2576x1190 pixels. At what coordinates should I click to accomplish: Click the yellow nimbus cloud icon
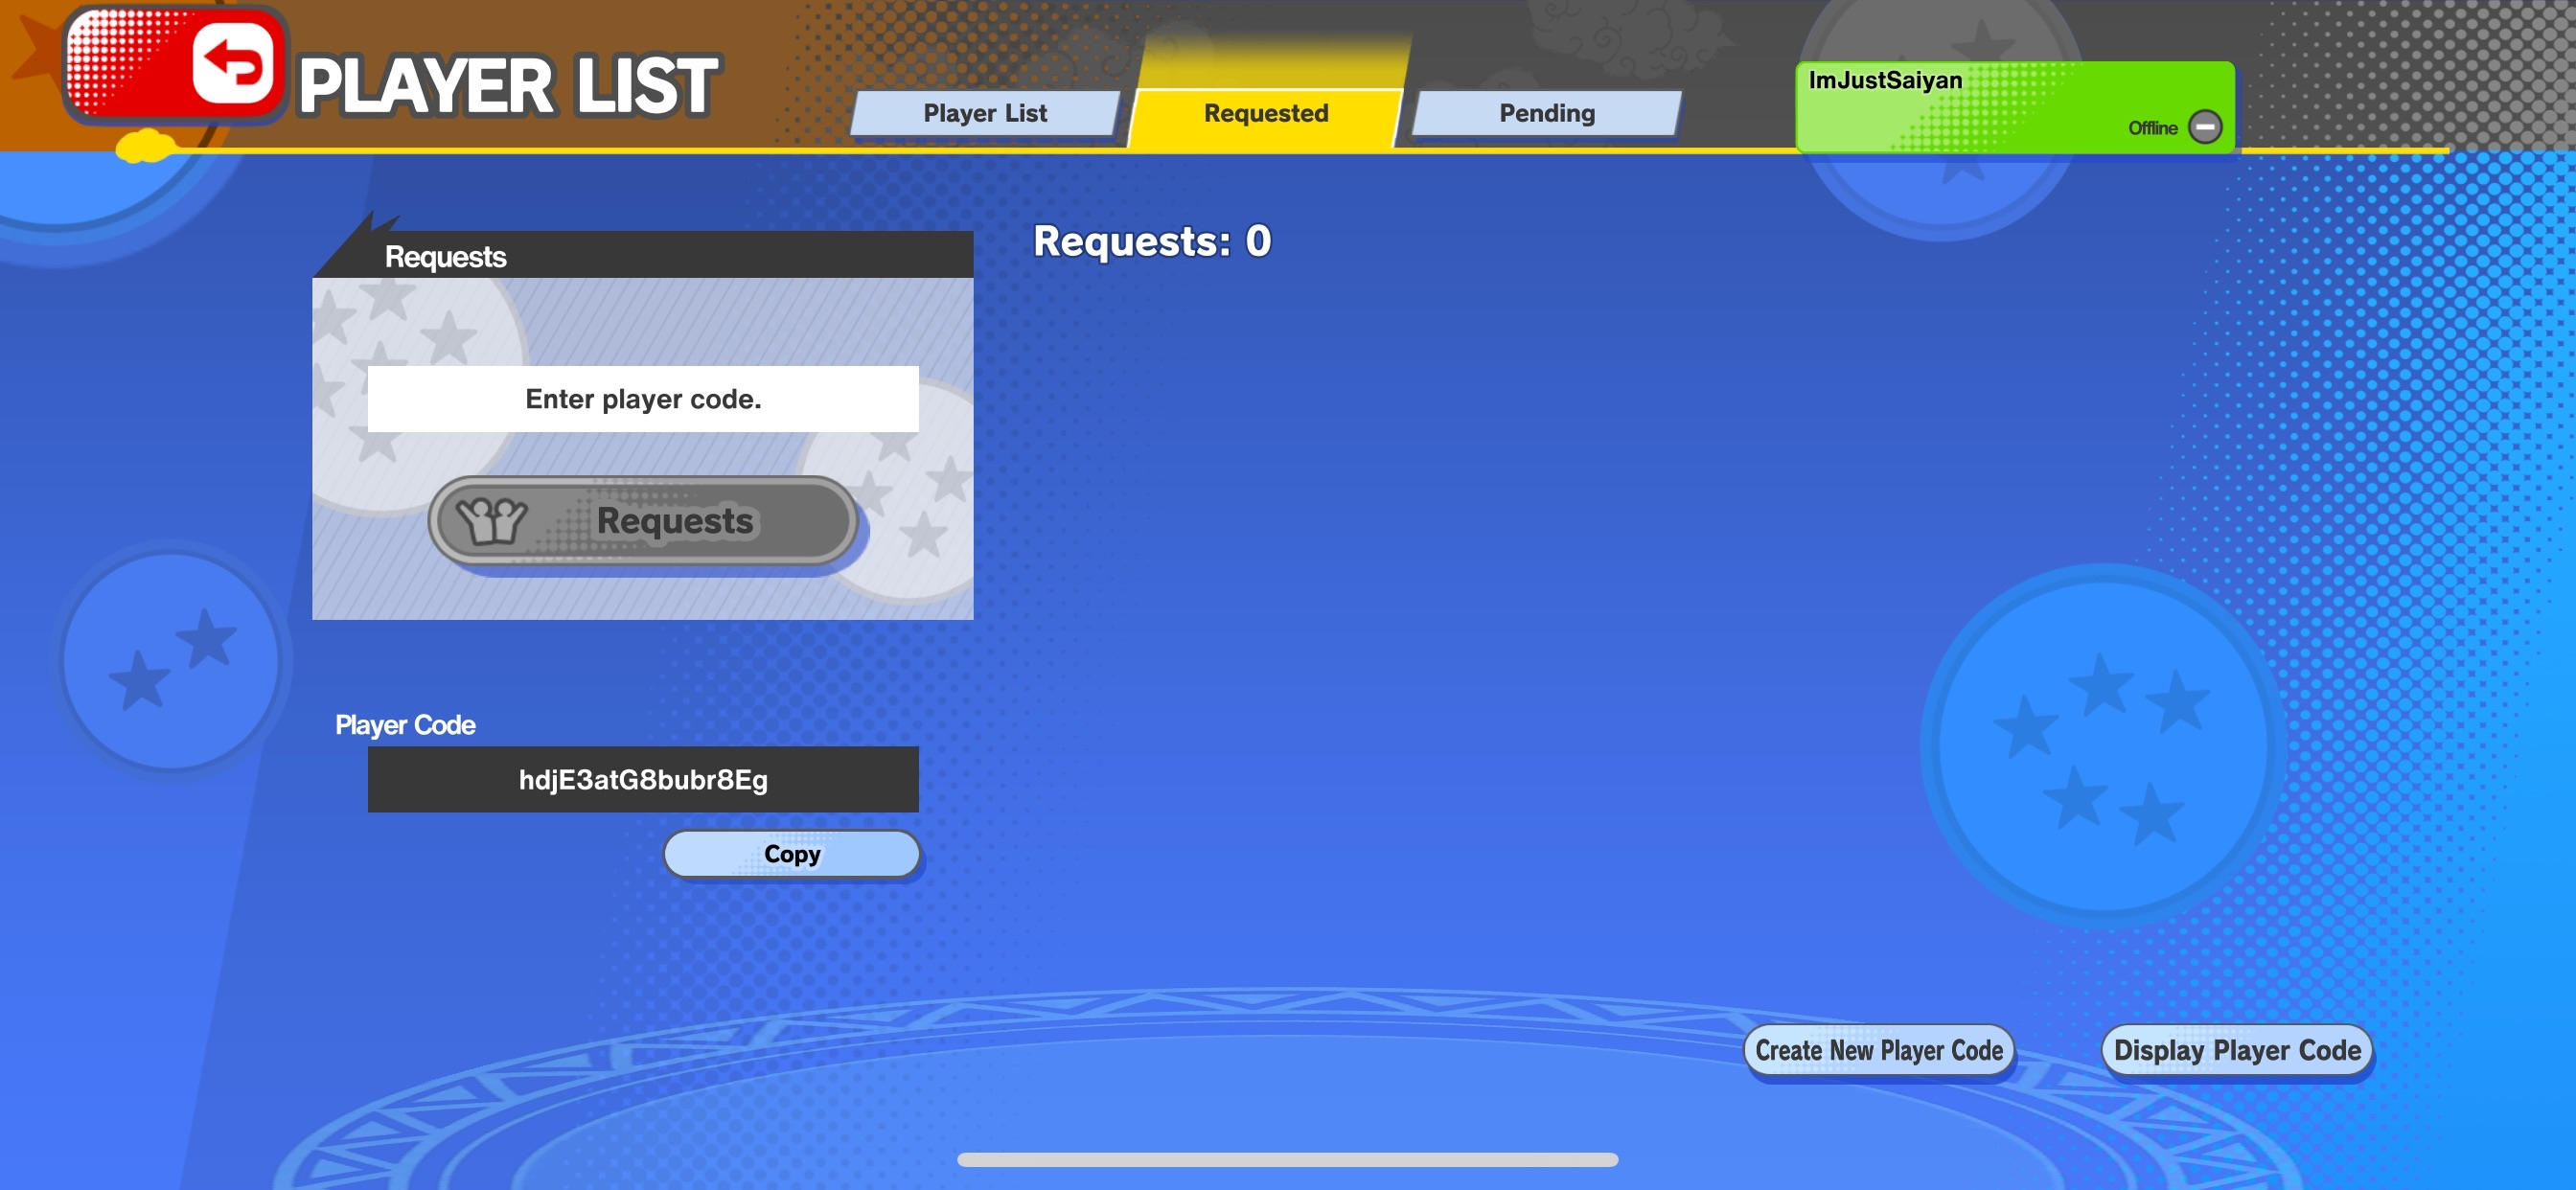[x=145, y=148]
